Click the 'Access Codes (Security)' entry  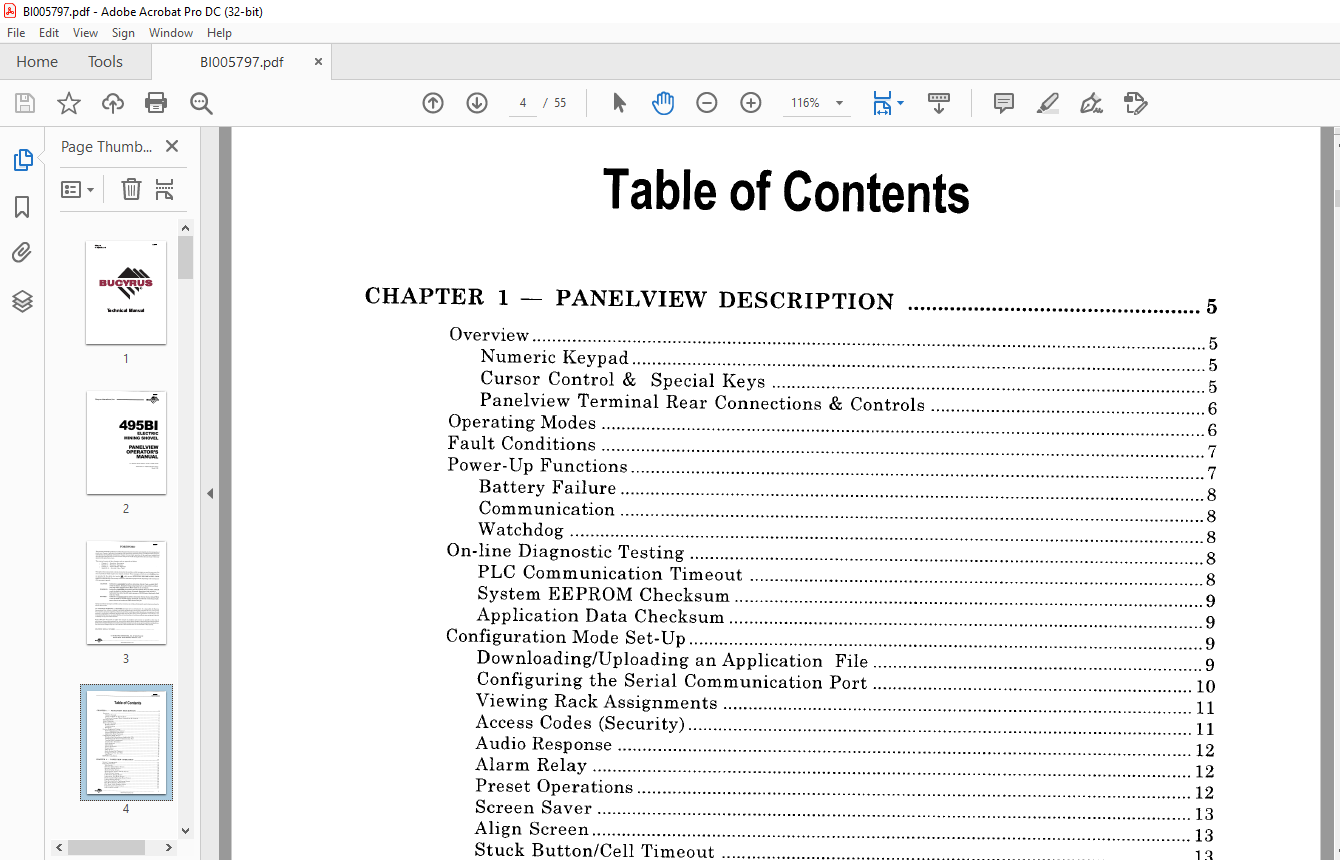pyautogui.click(x=580, y=723)
